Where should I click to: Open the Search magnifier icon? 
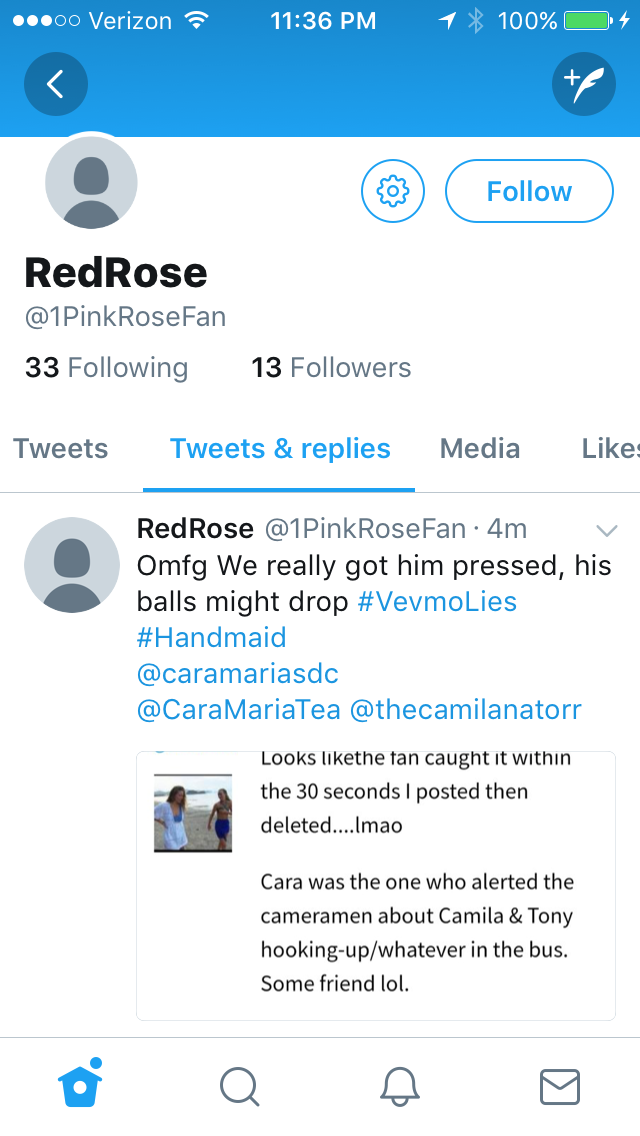pos(240,1087)
